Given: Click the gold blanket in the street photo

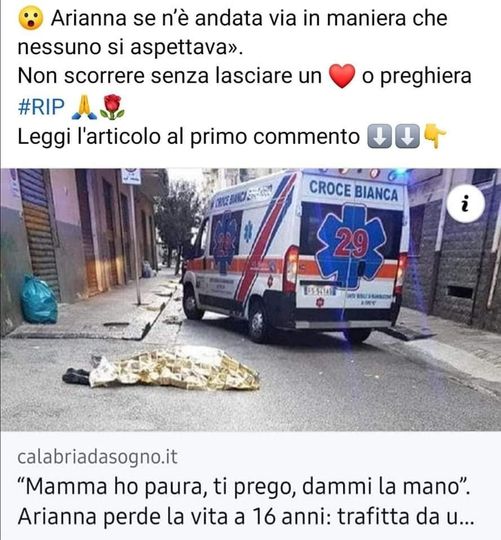Looking at the screenshot, I should [175, 368].
